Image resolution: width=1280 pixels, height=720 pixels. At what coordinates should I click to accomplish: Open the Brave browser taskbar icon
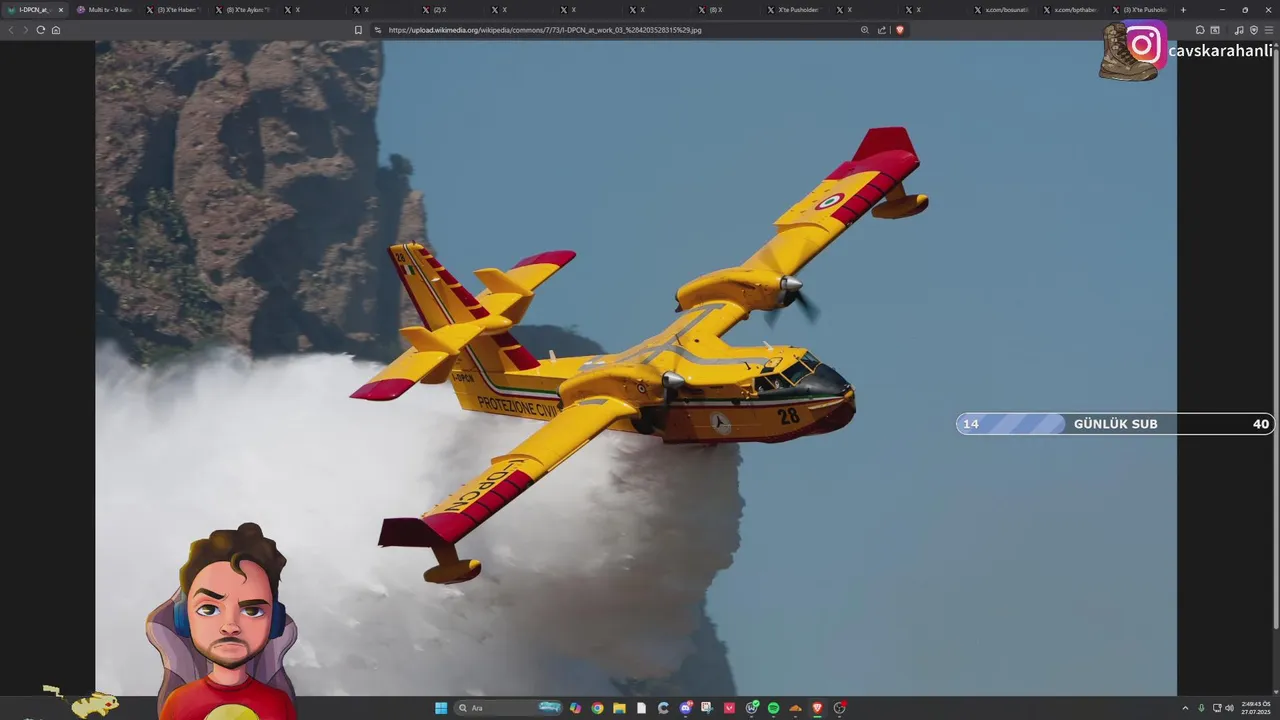(x=817, y=708)
